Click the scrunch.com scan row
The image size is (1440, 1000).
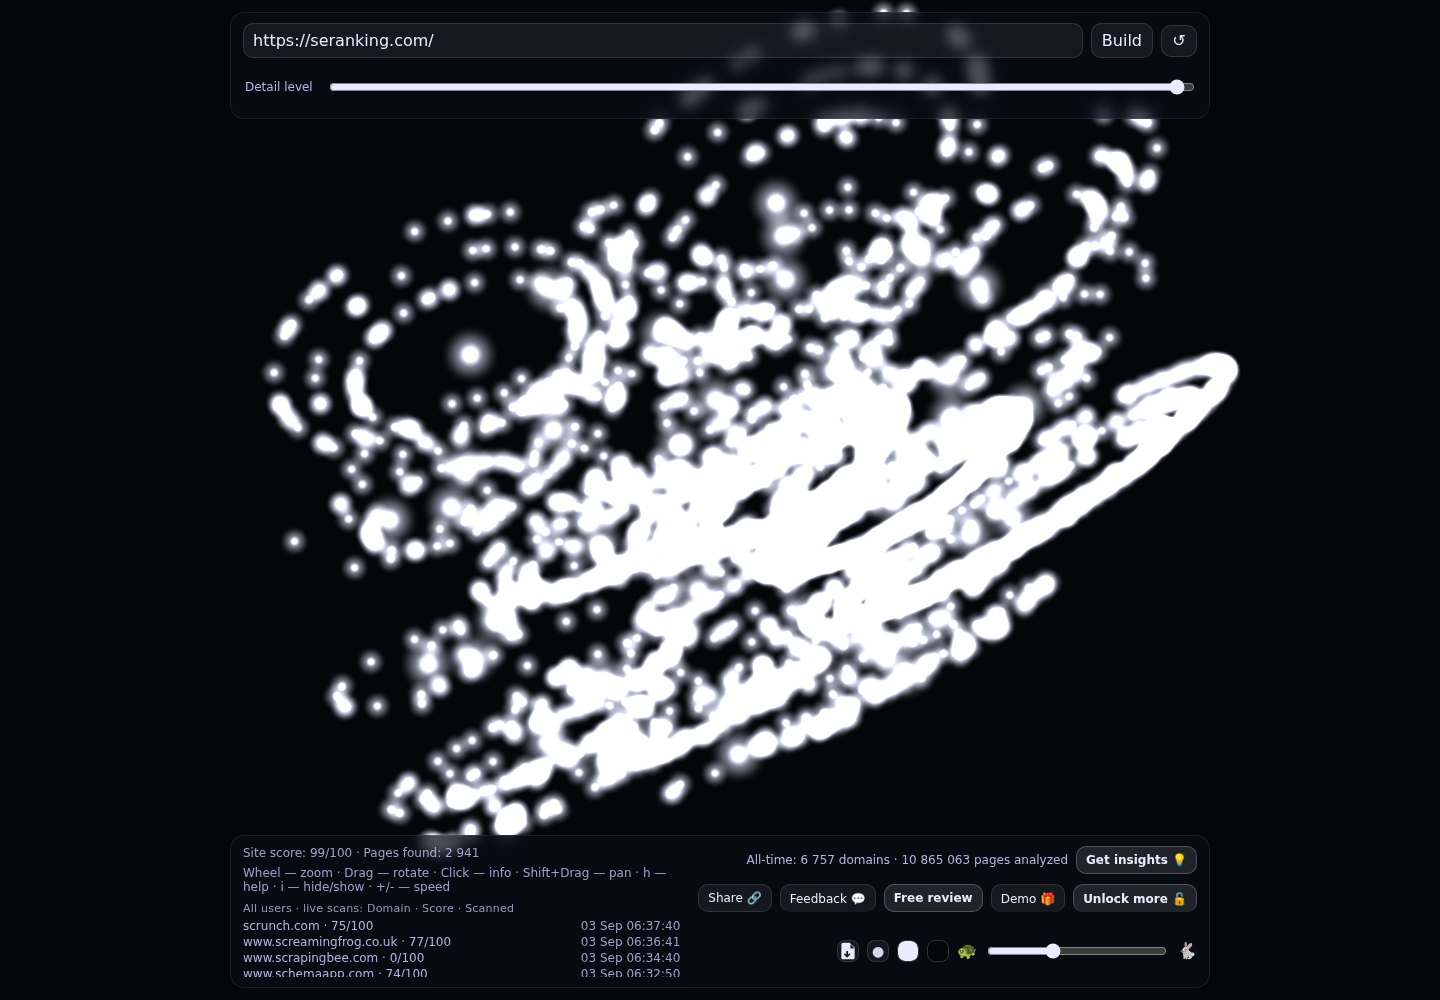click(x=461, y=926)
